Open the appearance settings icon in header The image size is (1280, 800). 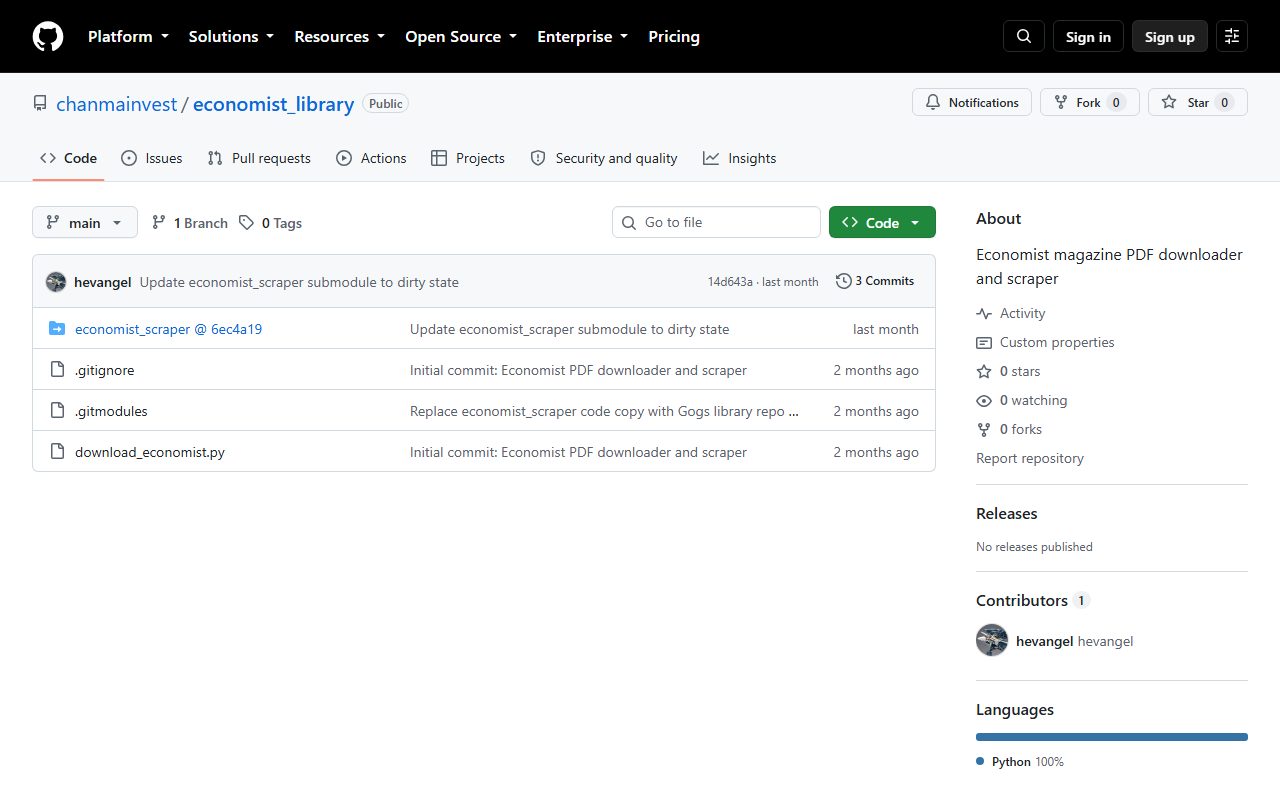tap(1232, 37)
